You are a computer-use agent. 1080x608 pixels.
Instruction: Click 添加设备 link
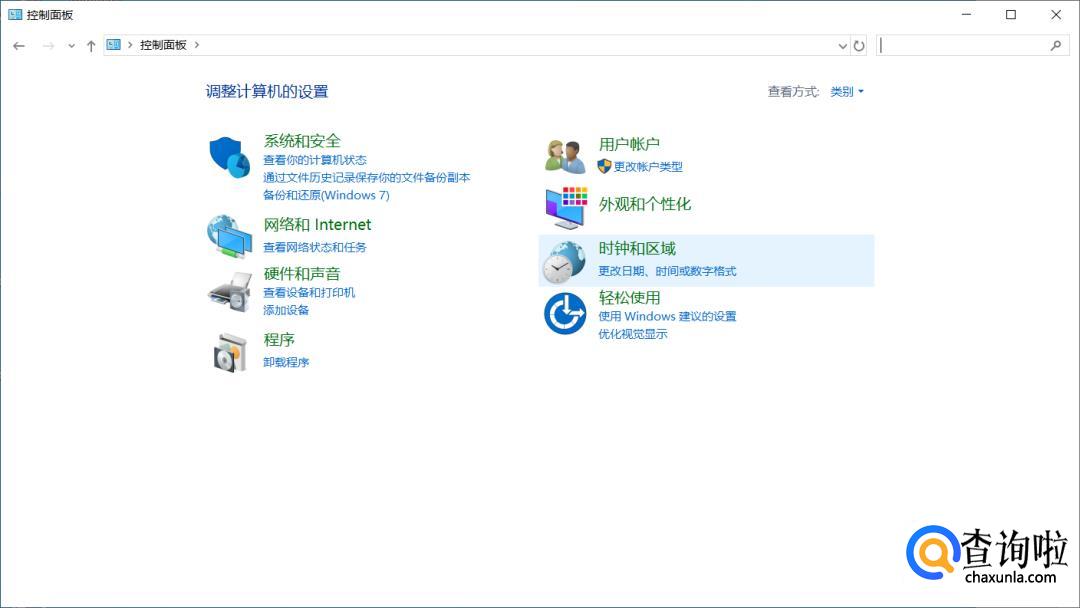click(x=286, y=311)
